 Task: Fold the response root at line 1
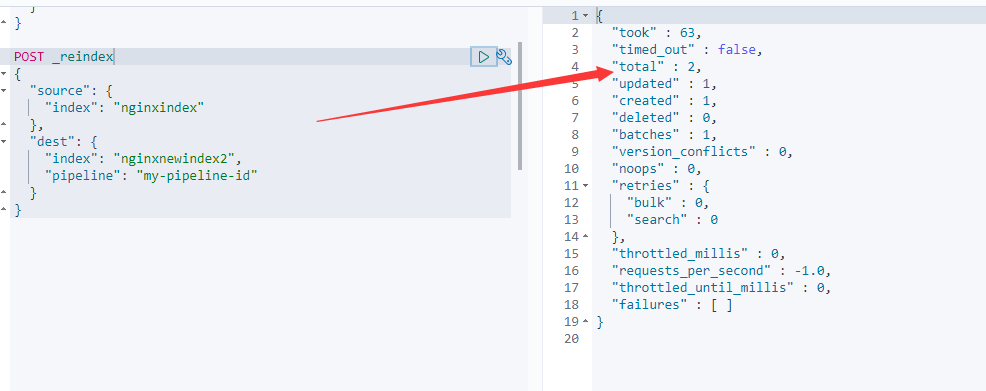click(x=586, y=15)
